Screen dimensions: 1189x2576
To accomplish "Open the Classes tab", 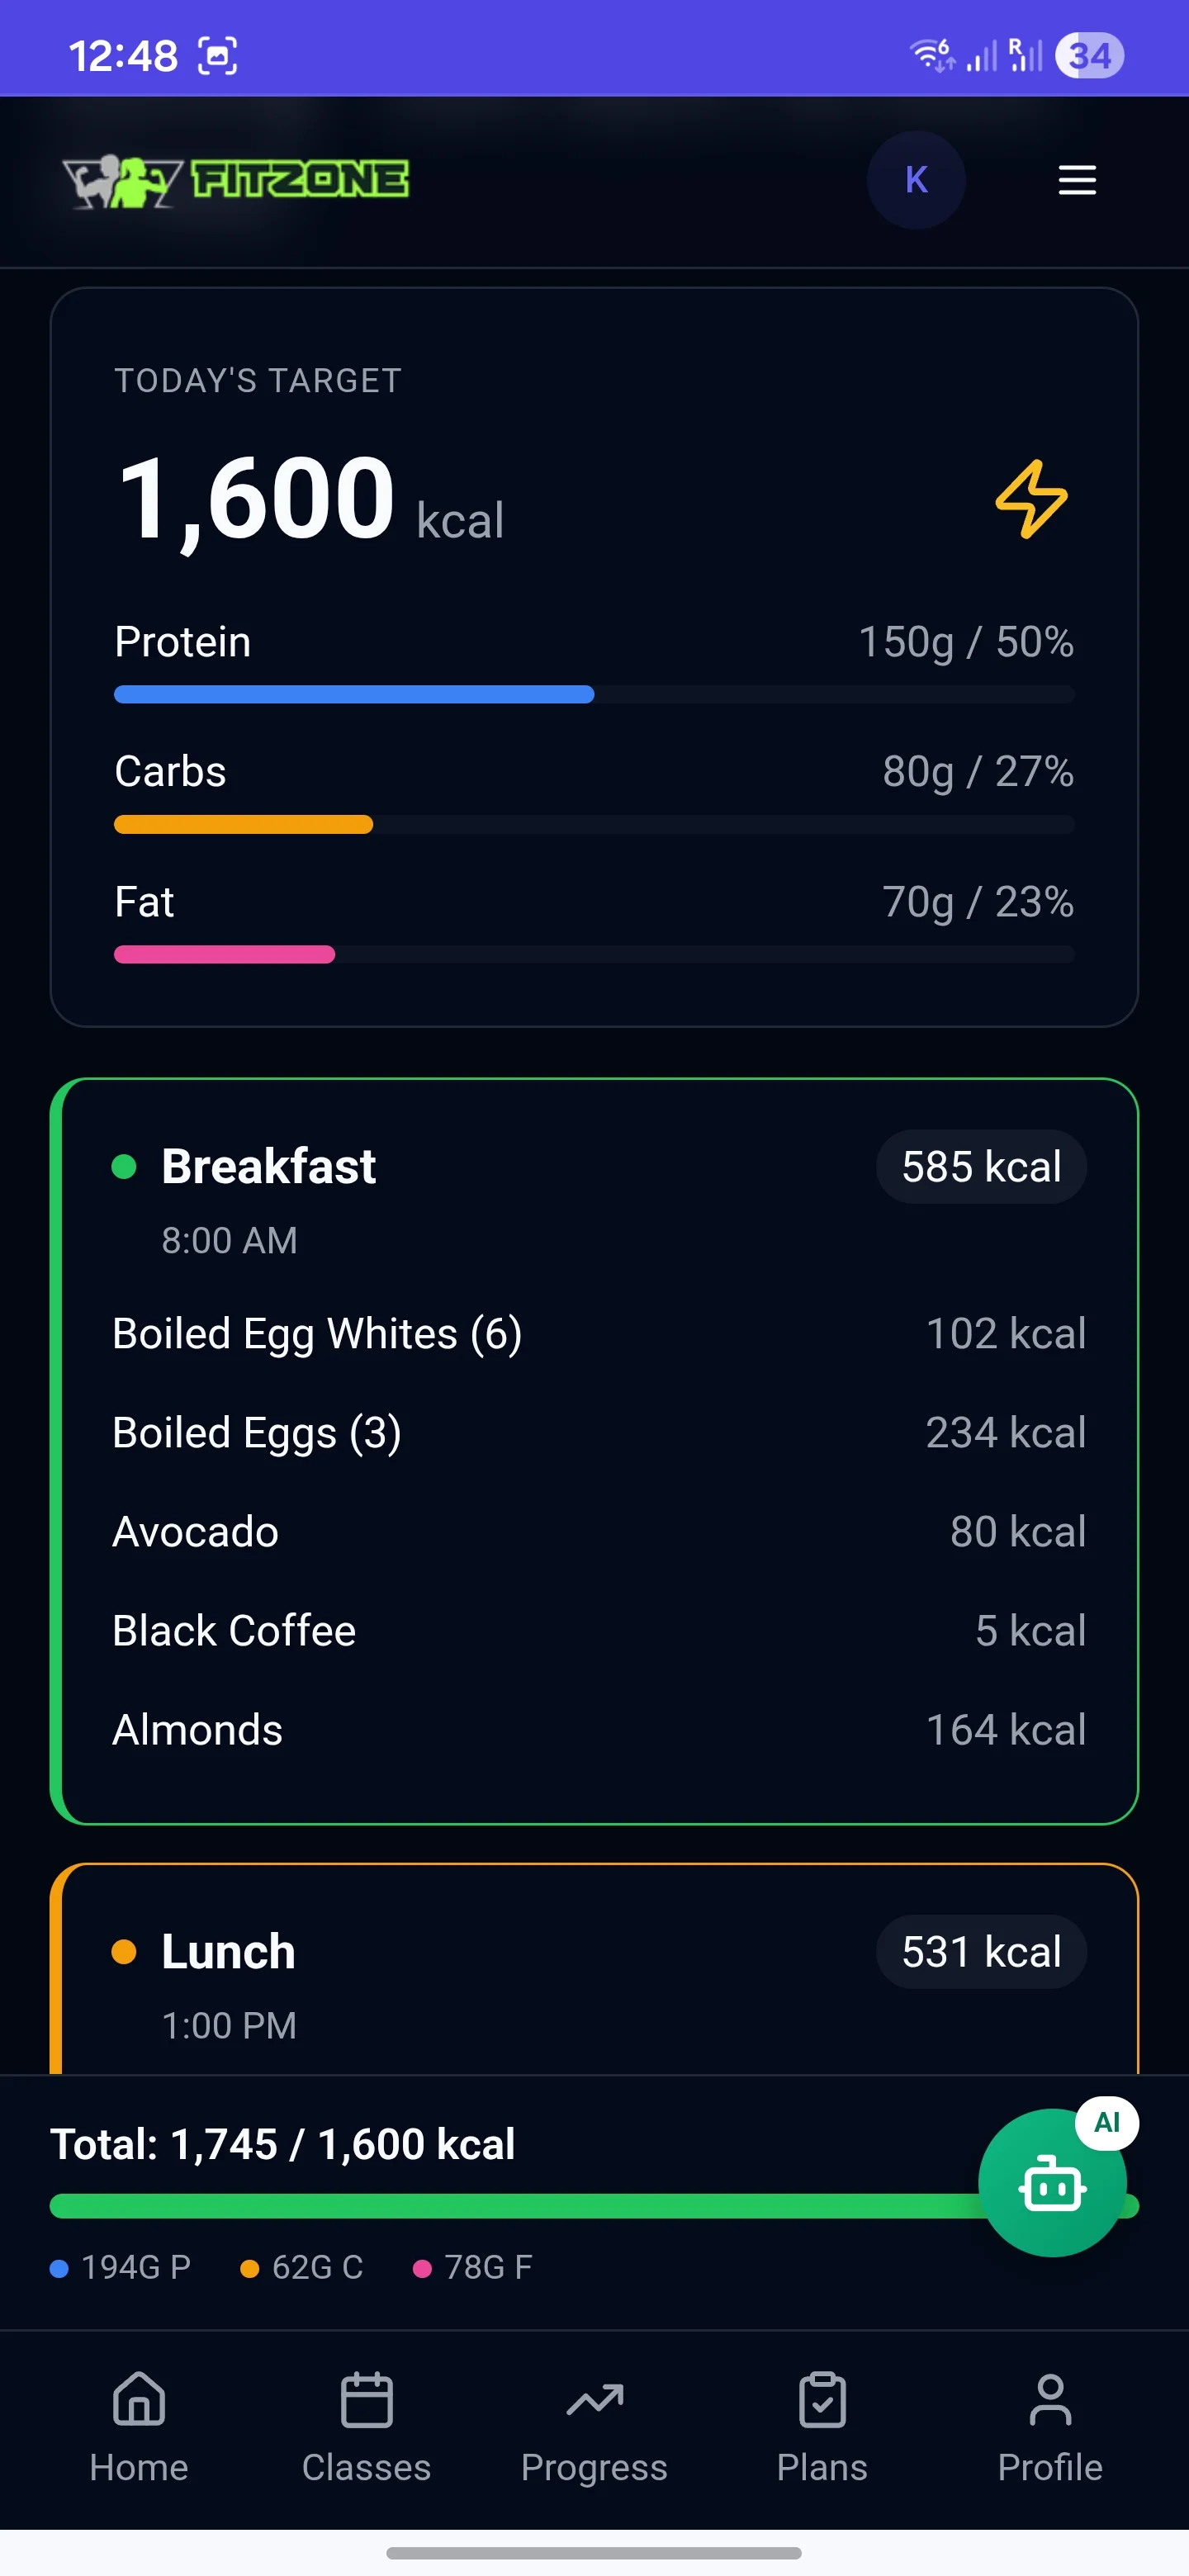I will click(x=366, y=2425).
